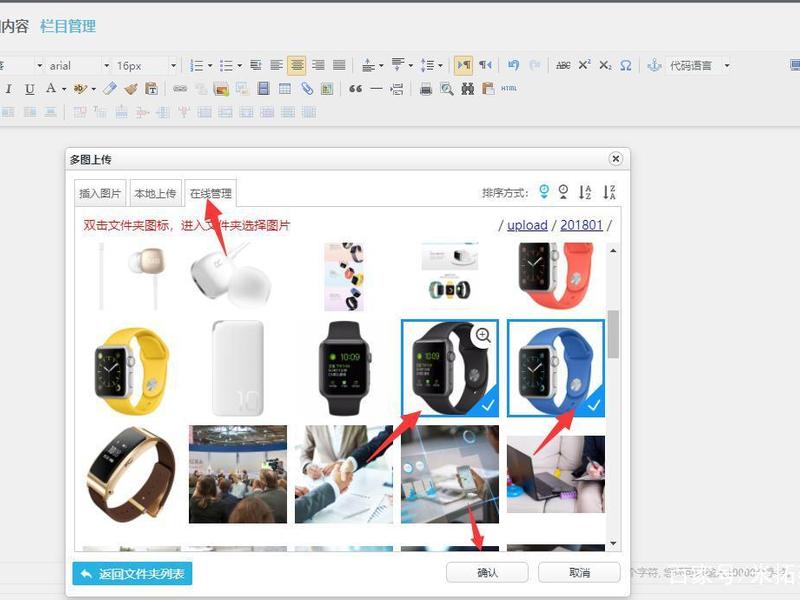The width and height of the screenshot is (800, 600).
Task: Click the printer icon in the toolbar
Action: [x=426, y=89]
